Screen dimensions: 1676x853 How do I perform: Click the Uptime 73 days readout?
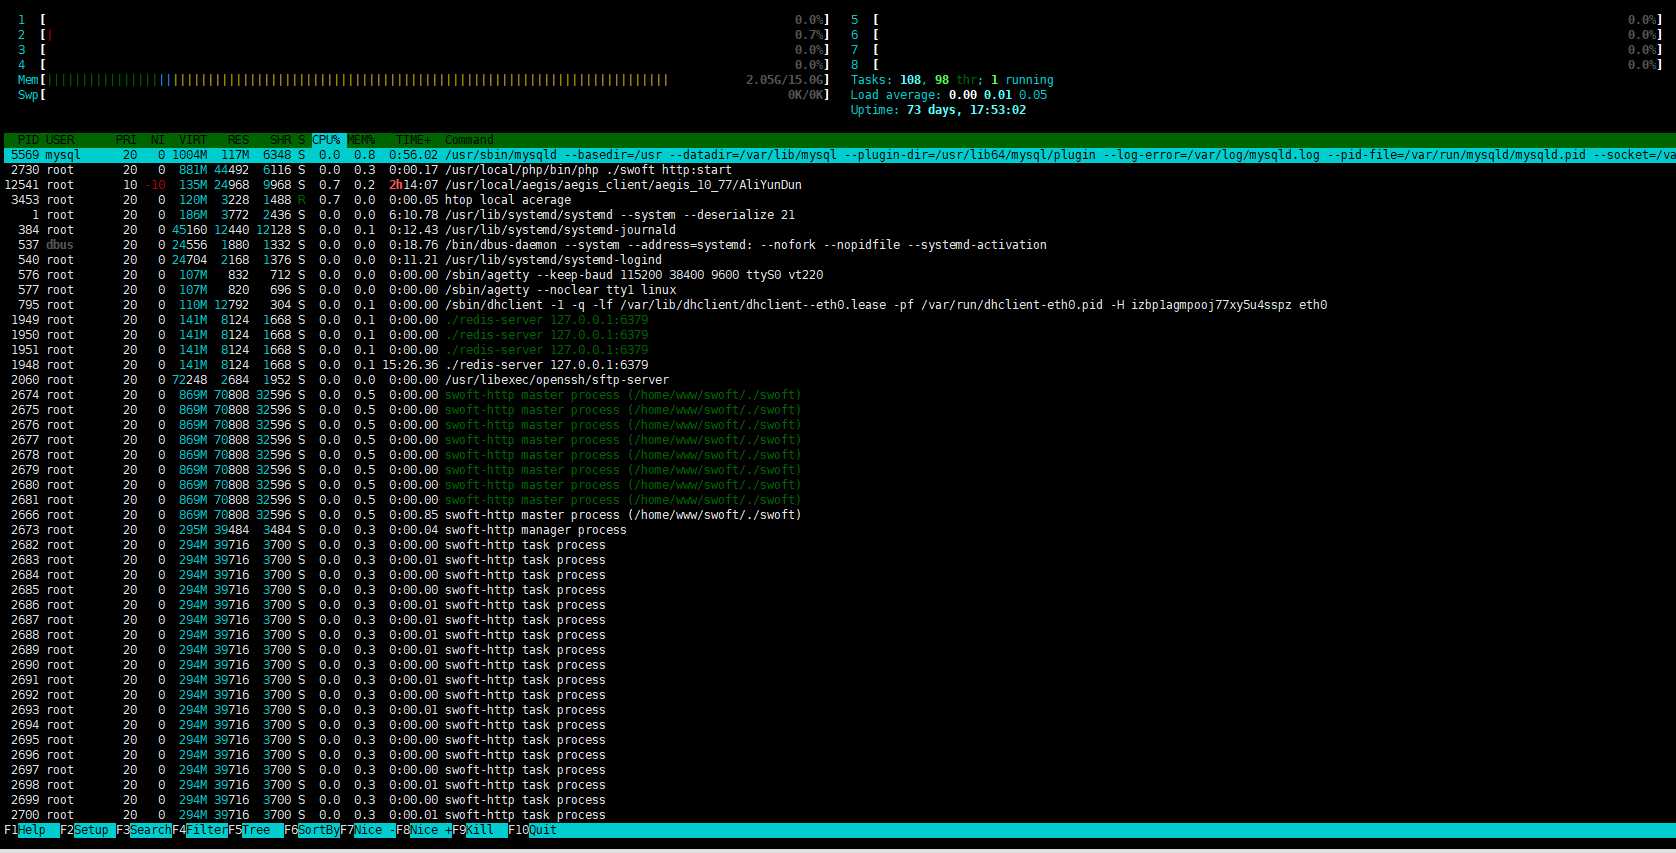938,110
